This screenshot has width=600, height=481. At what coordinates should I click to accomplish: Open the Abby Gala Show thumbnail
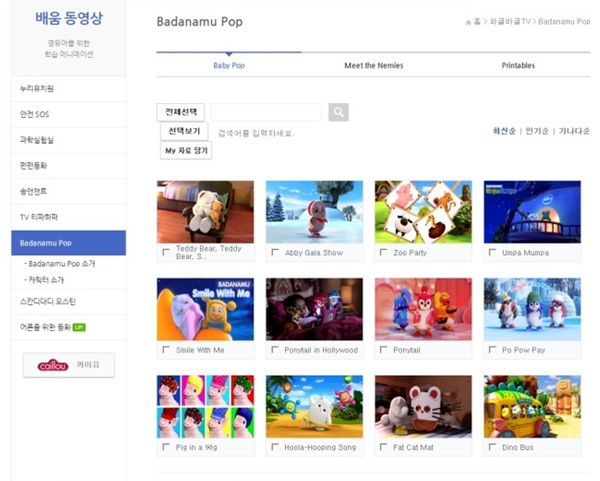click(315, 212)
